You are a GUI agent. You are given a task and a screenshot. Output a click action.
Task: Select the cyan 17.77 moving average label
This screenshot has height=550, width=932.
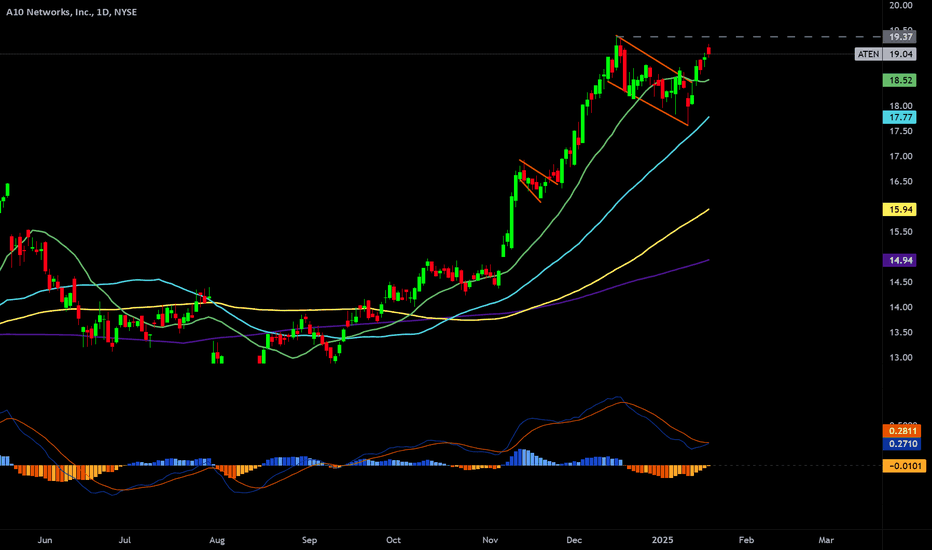click(900, 118)
